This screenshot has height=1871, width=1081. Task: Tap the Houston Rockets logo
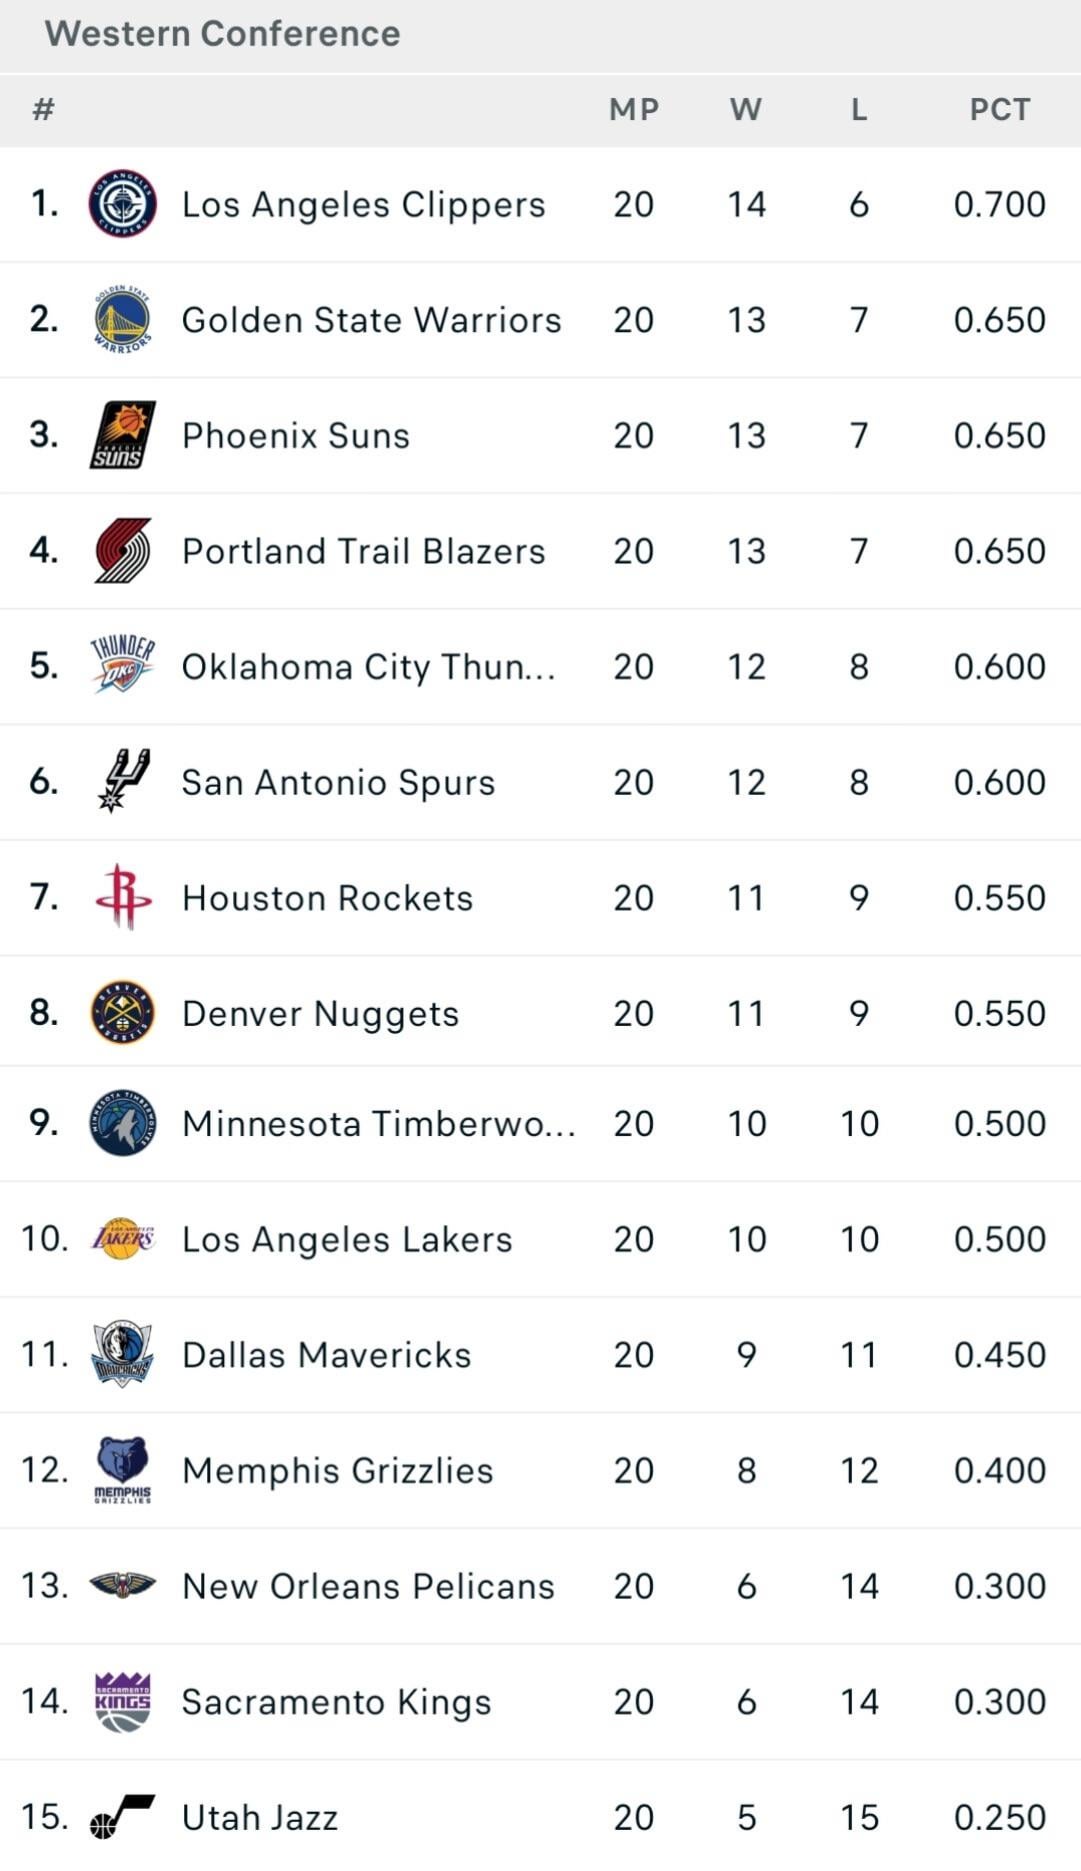[123, 897]
